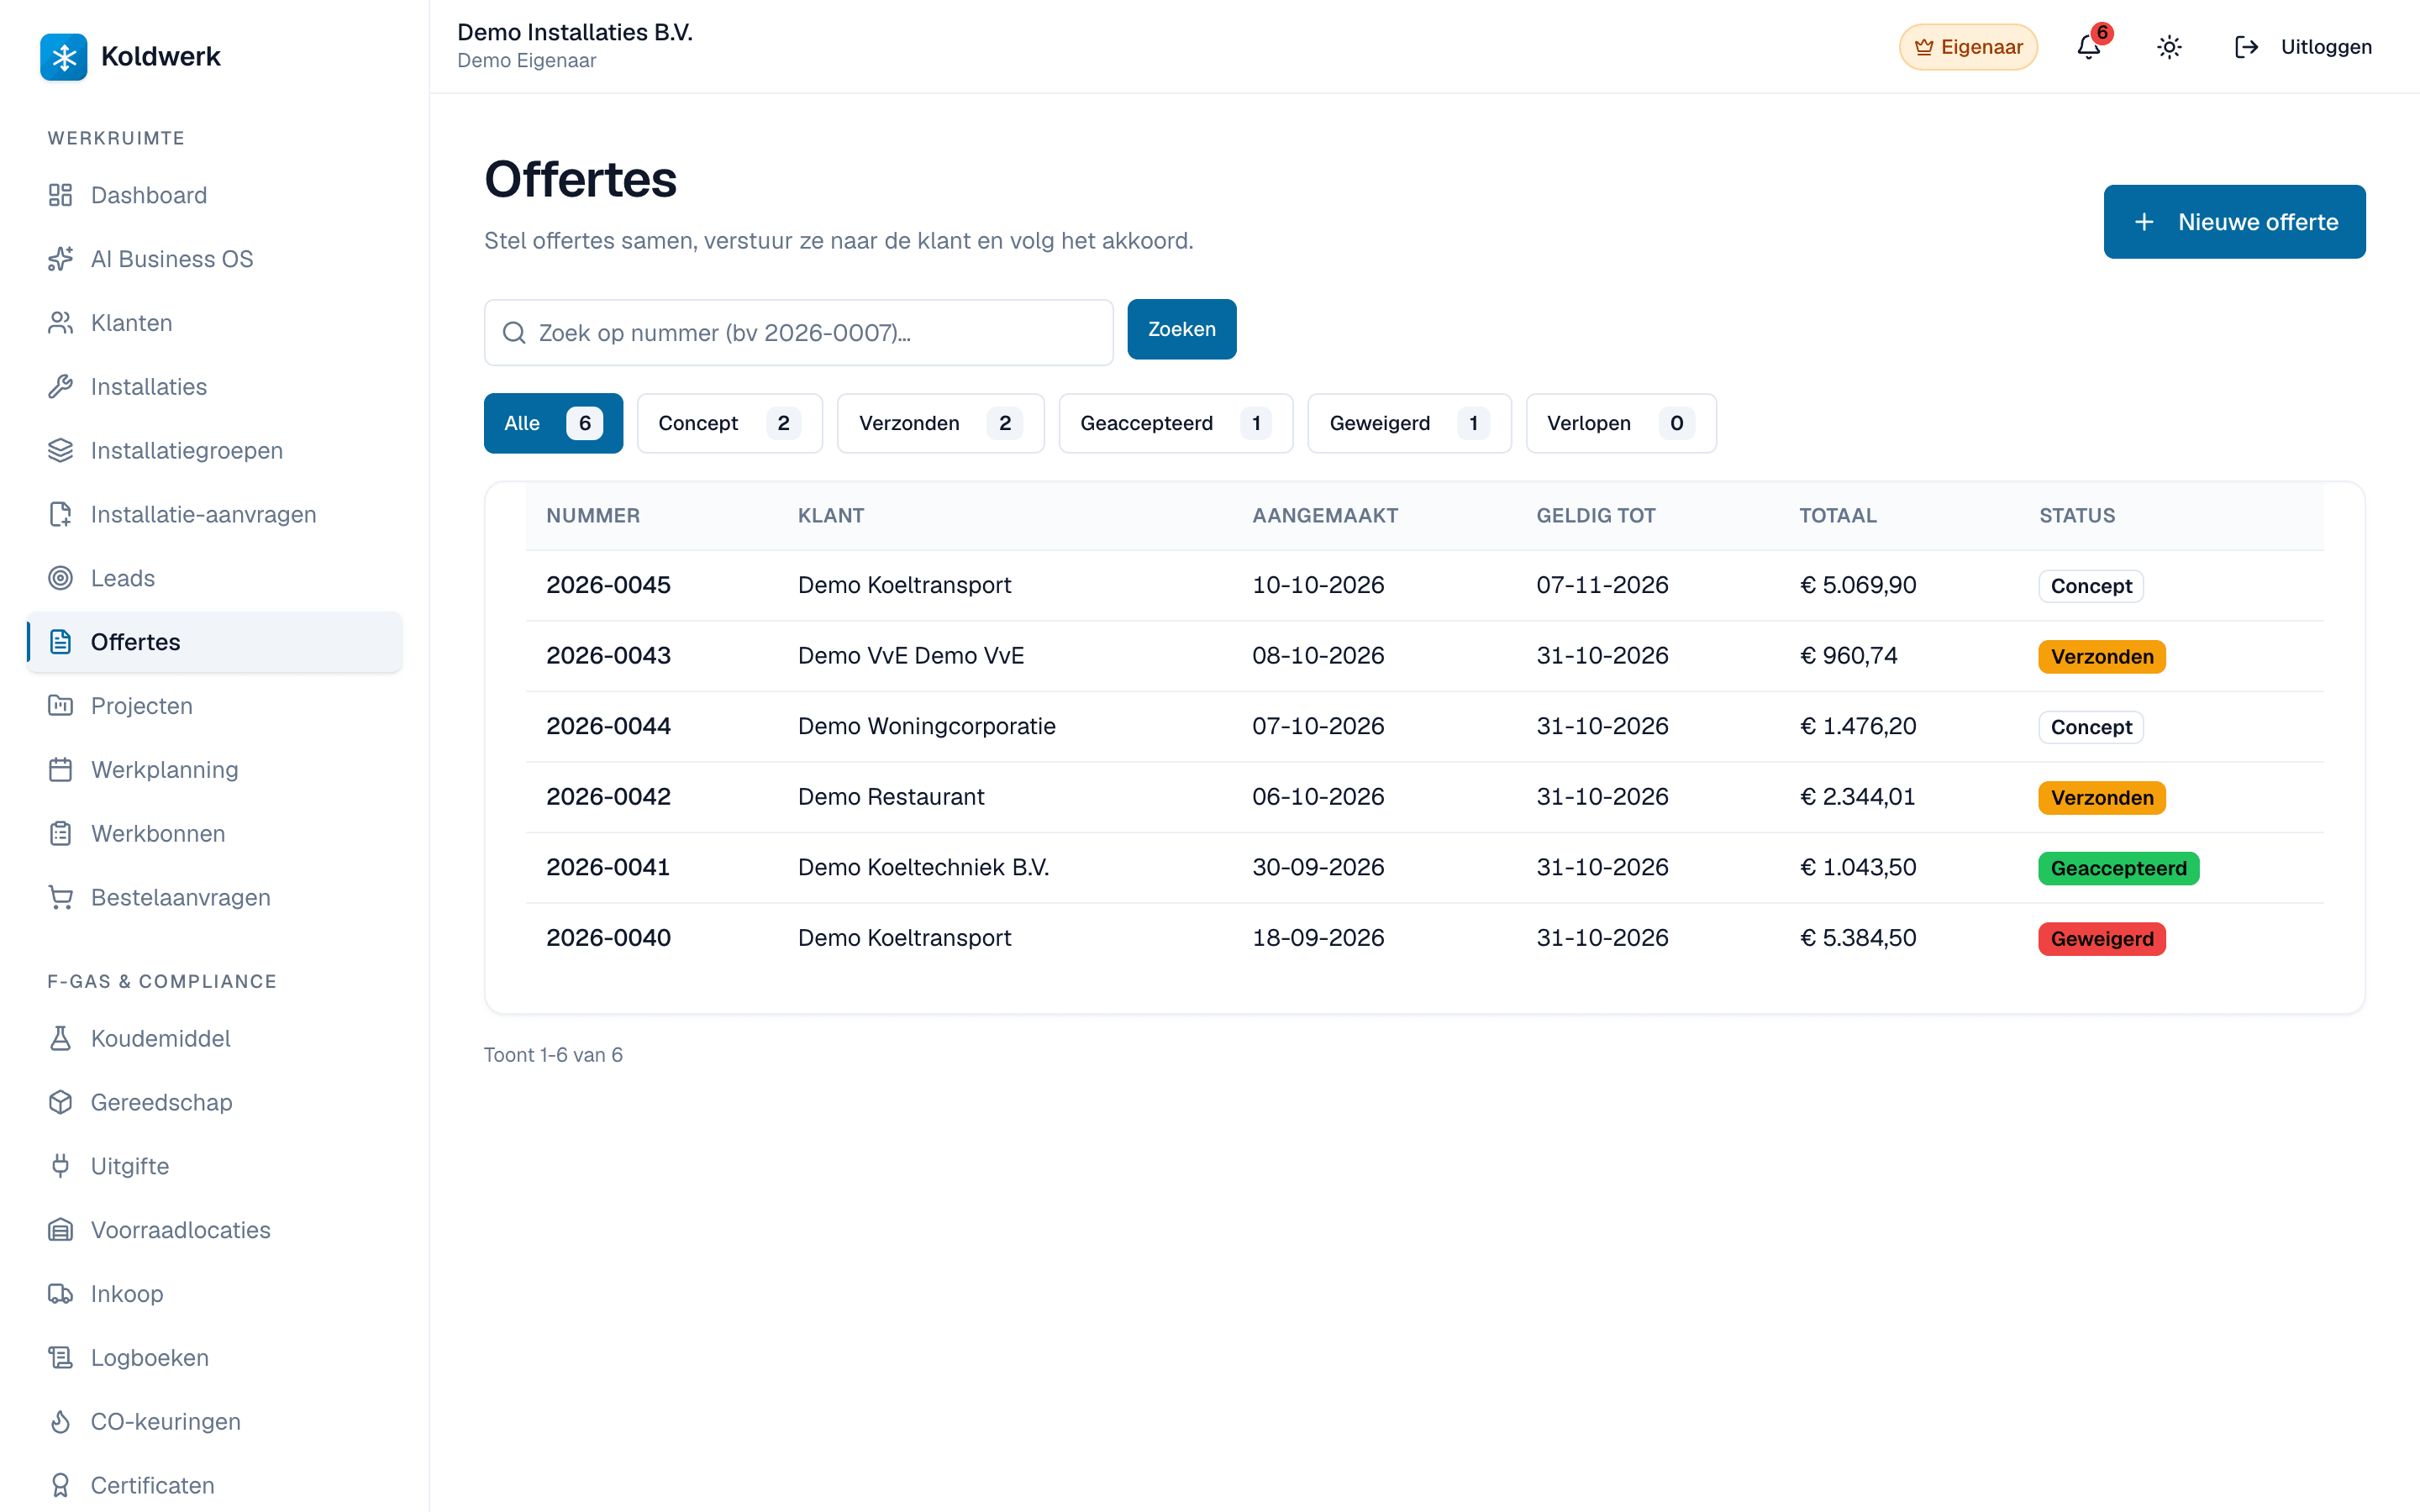Click the Werkplanning calendar icon
Screen dimensions: 2420x1512
[60, 770]
